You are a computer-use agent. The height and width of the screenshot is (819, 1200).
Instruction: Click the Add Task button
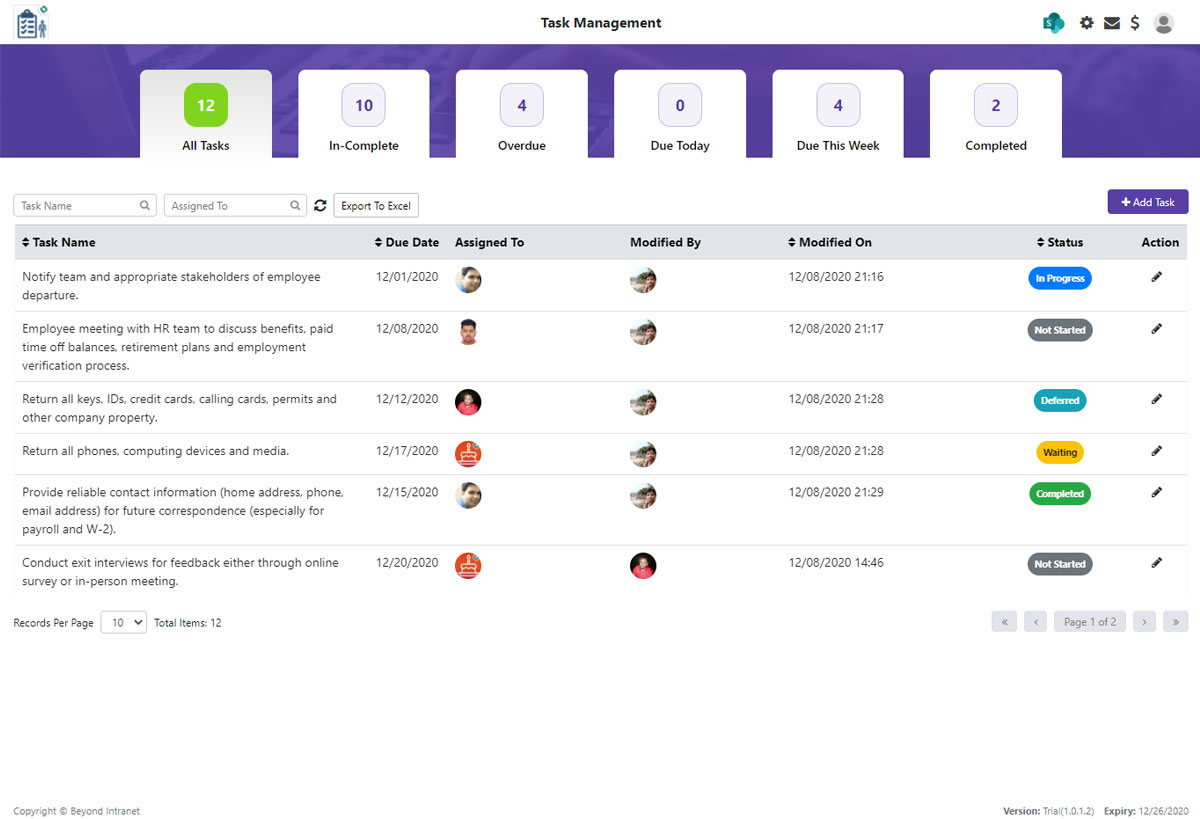click(x=1147, y=201)
